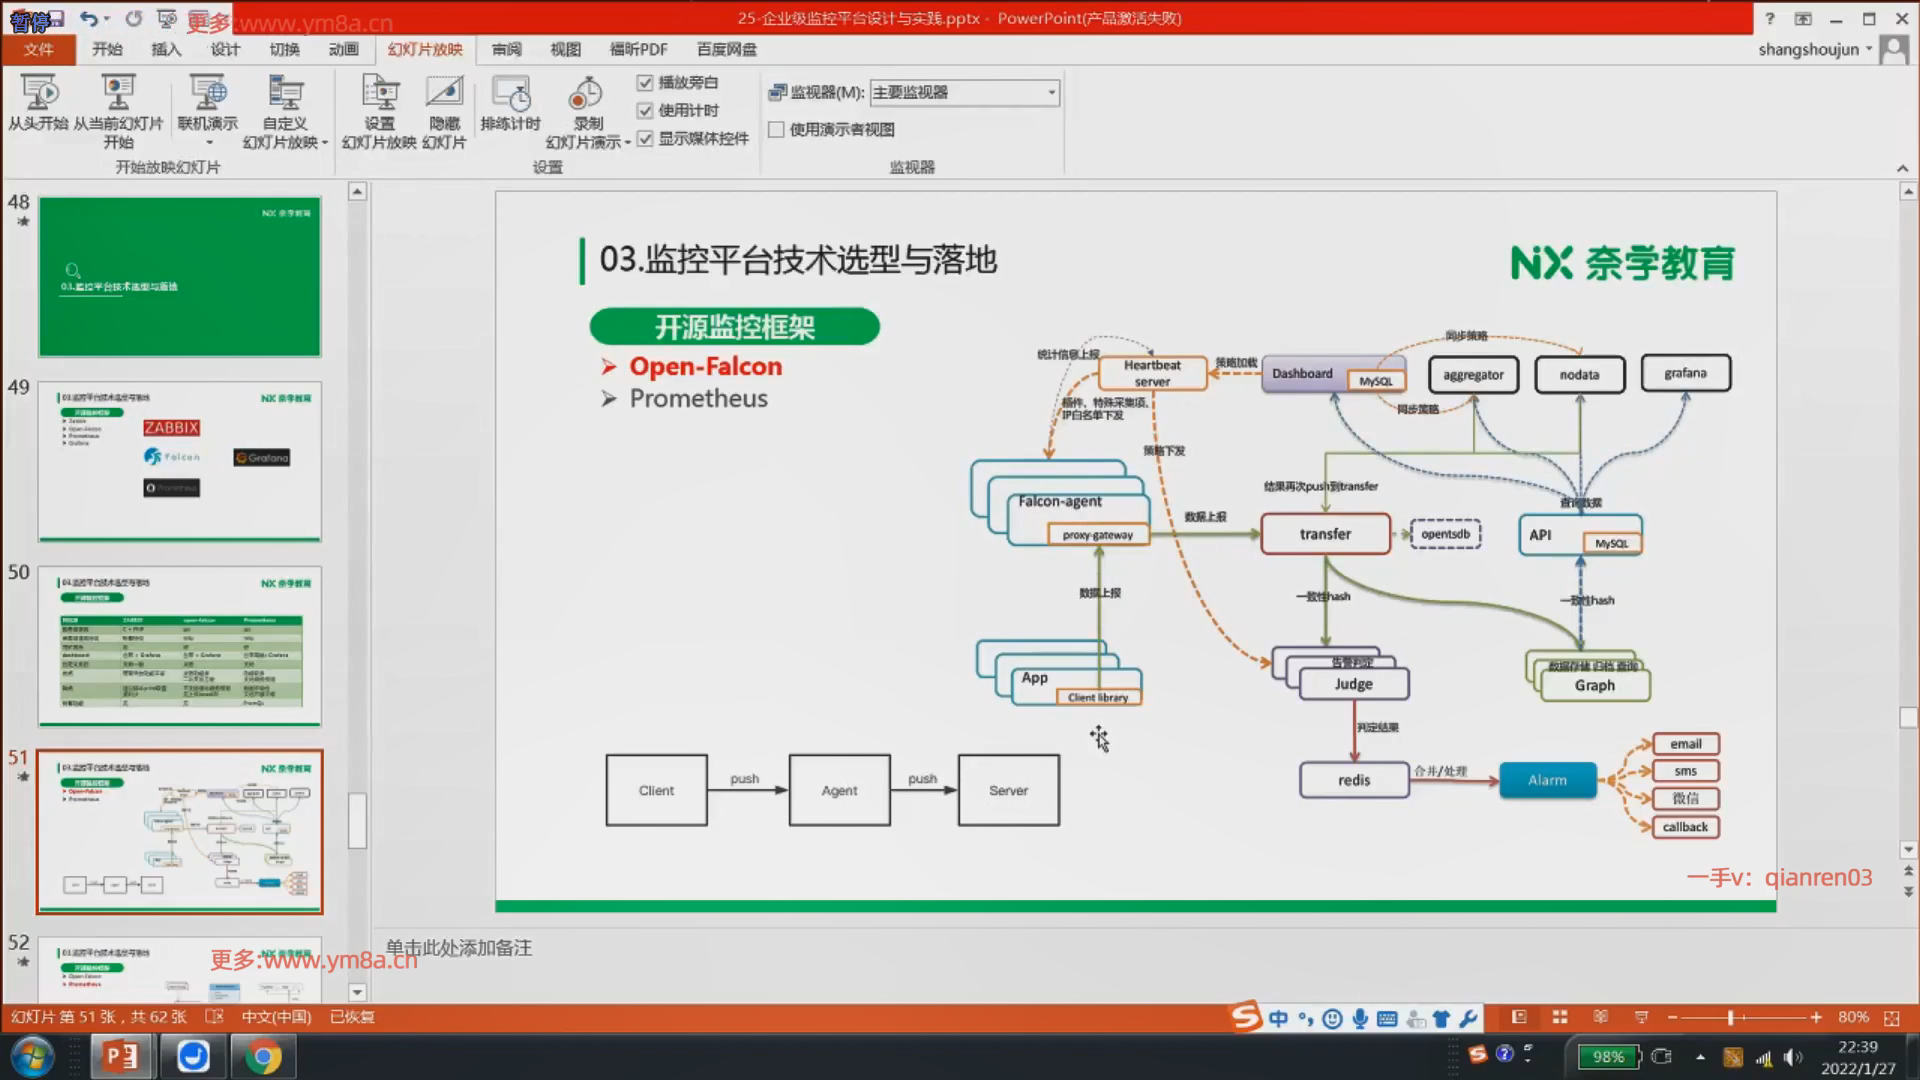Open the 插入 (Insert) ribbon tab
Viewport: 1920px width, 1080px height.
[x=166, y=49]
